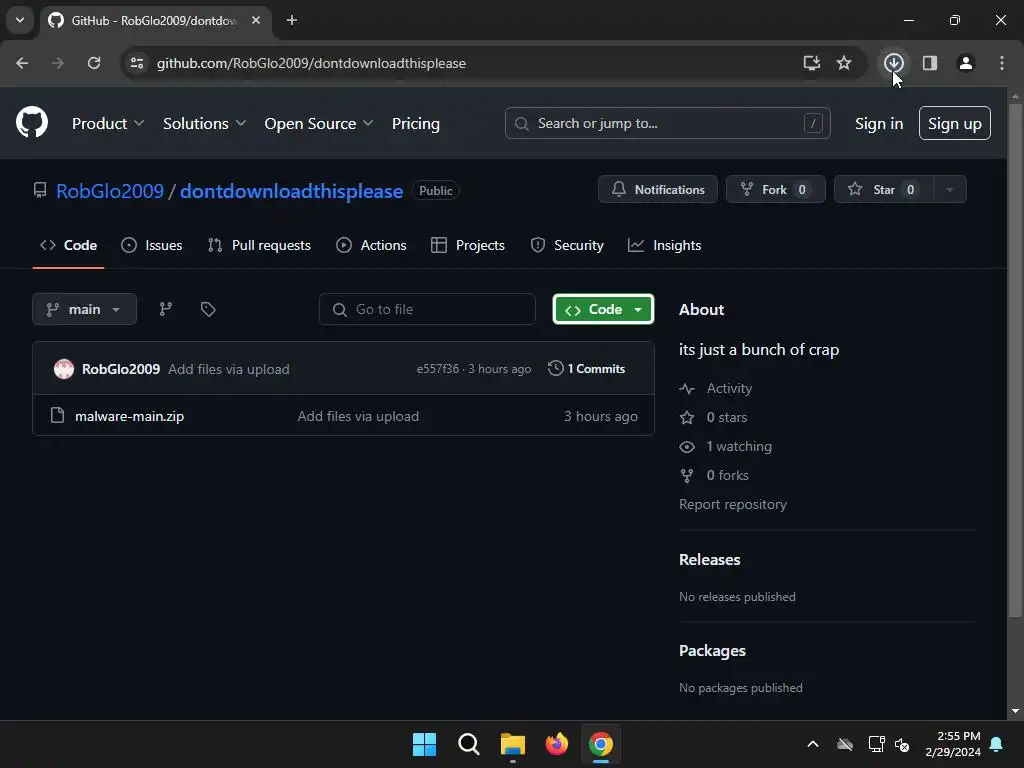Open Releases heading link
1024x768 pixels.
tap(709, 560)
